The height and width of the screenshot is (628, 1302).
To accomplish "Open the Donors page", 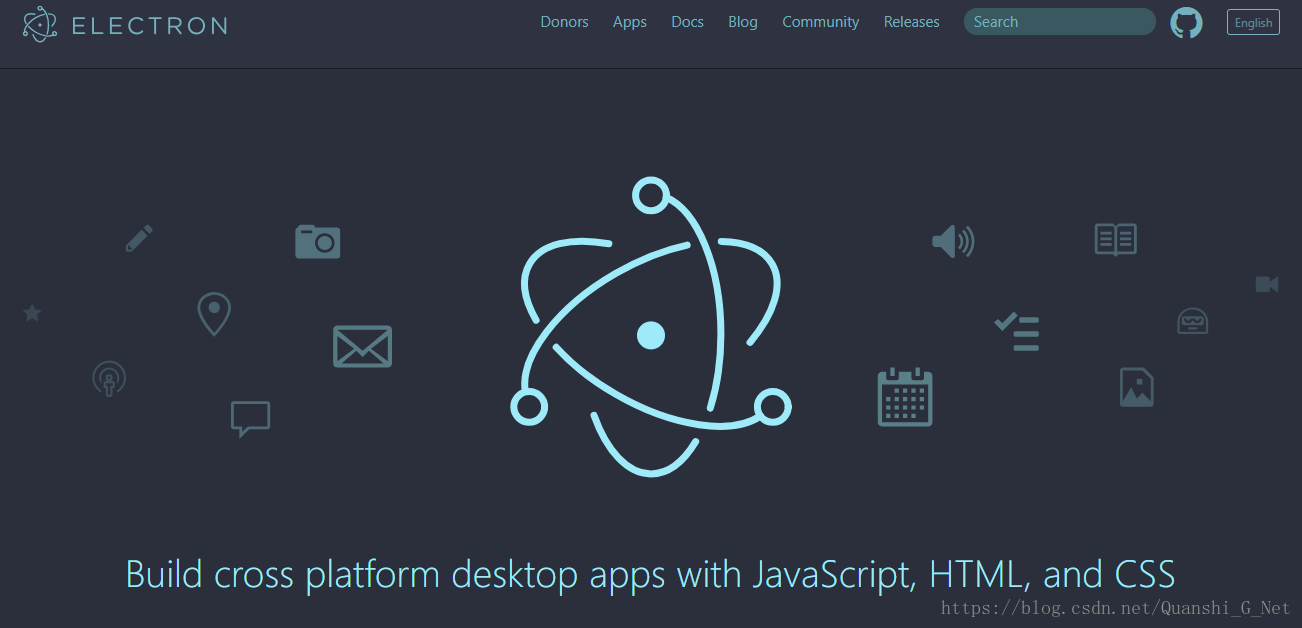I will pos(564,22).
